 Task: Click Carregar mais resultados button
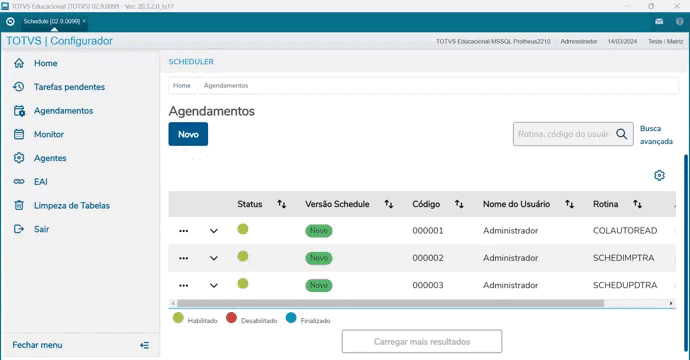click(x=422, y=342)
